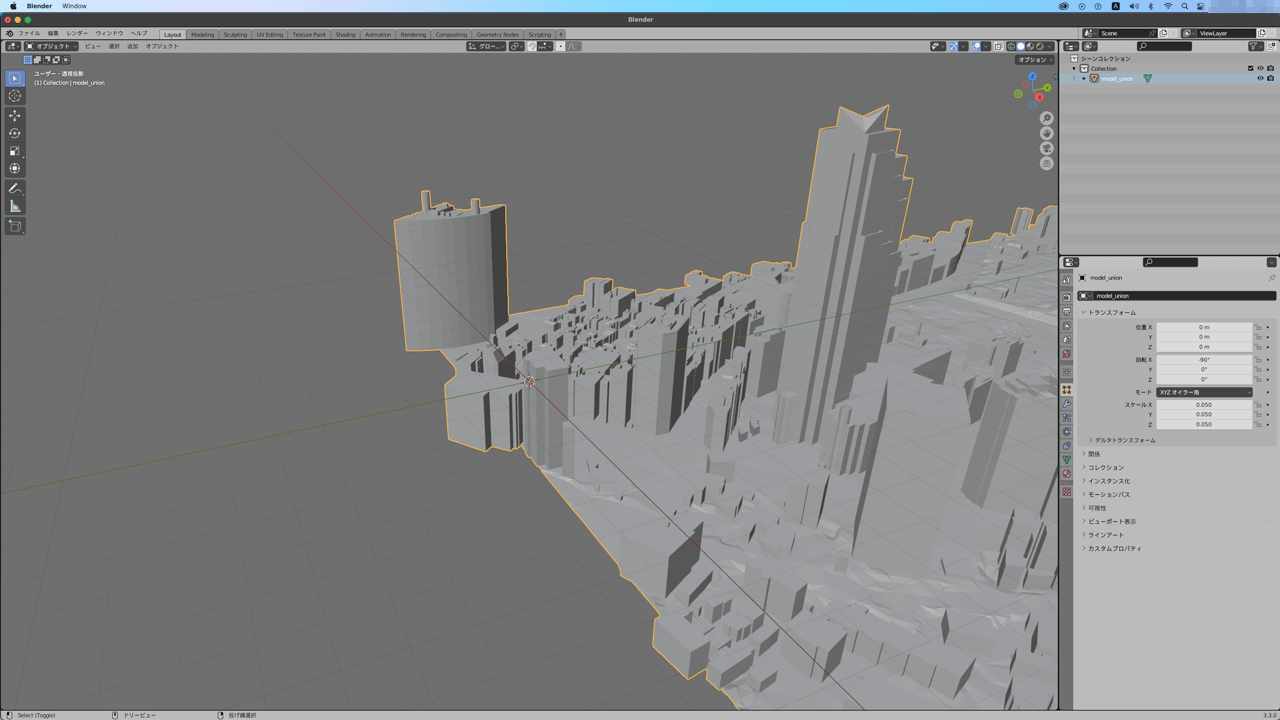This screenshot has height=720, width=1280.
Task: Select the Rotate tool
Action: (14, 133)
